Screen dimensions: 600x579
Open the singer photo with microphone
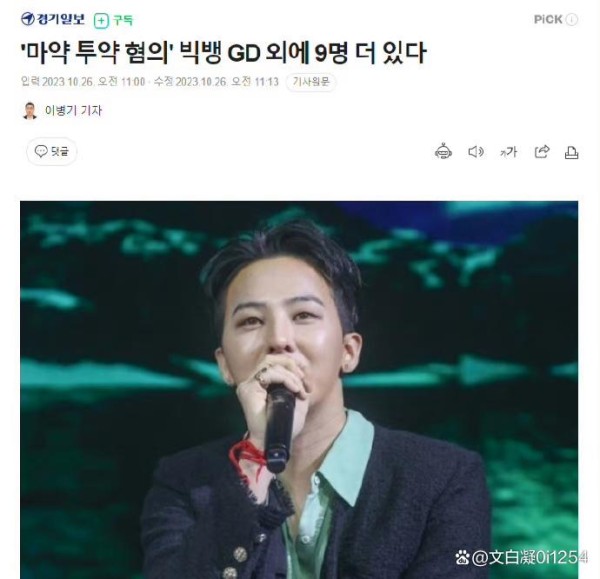[299, 390]
